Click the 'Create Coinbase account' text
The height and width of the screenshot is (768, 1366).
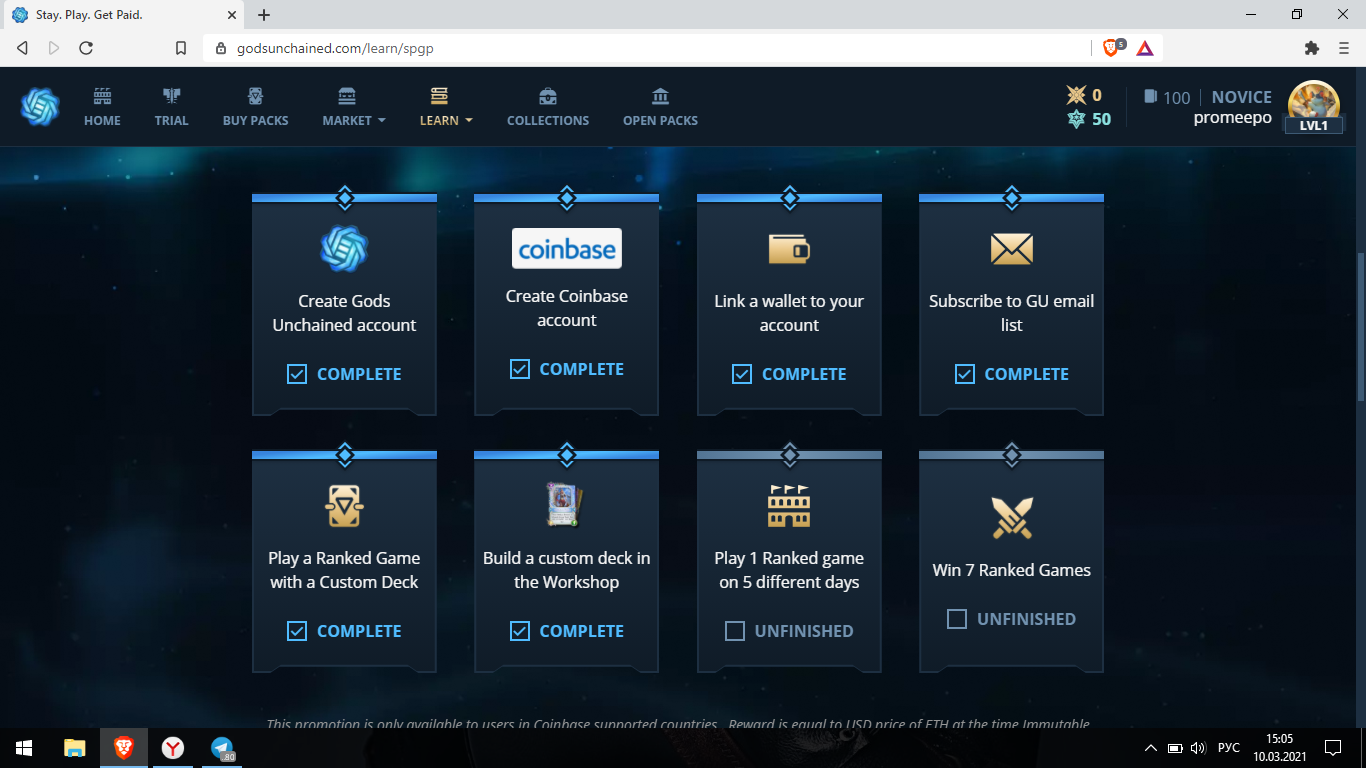point(566,308)
